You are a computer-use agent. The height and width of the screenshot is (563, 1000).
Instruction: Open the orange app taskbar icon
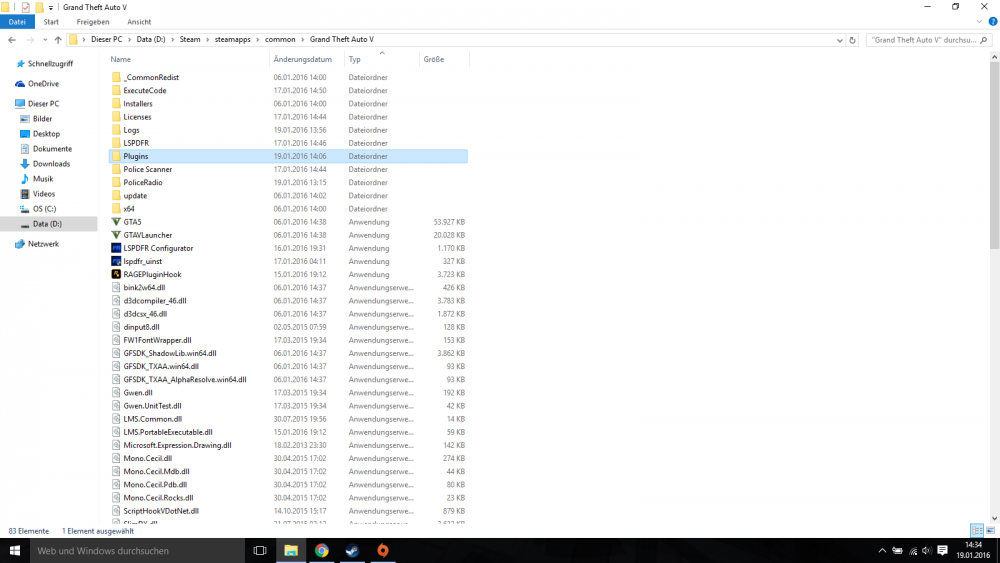tap(383, 550)
